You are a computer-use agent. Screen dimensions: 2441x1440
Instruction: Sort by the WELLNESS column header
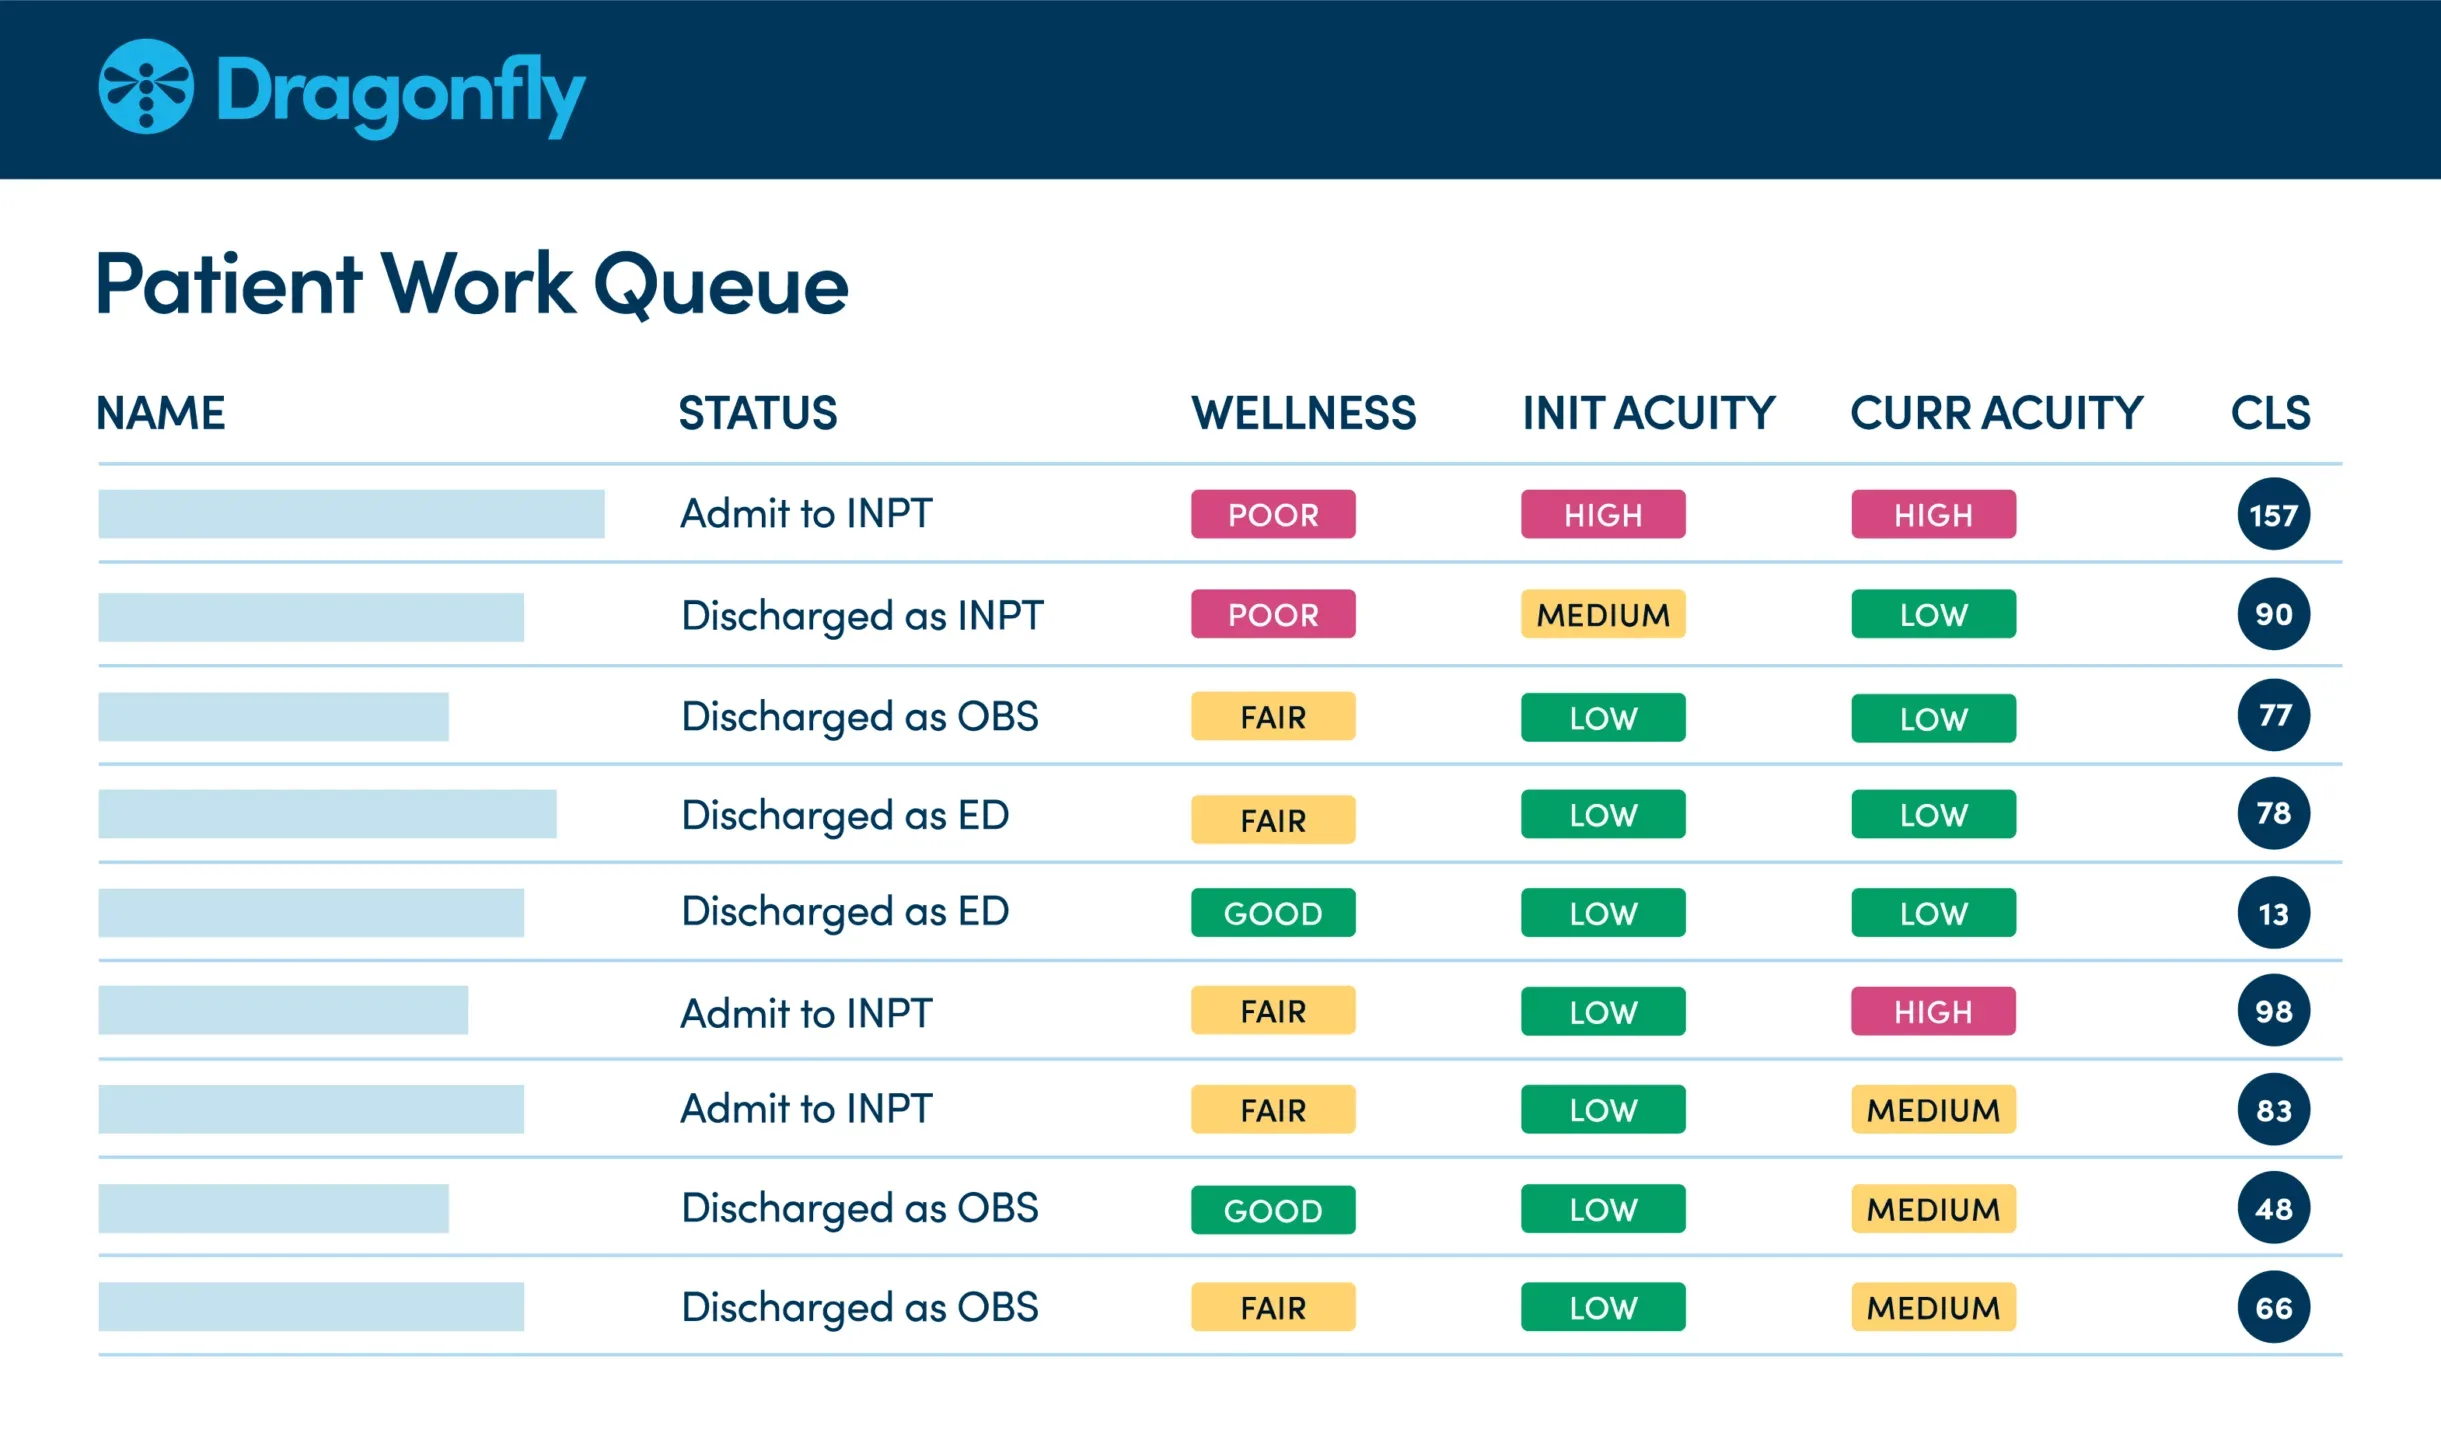click(1304, 413)
